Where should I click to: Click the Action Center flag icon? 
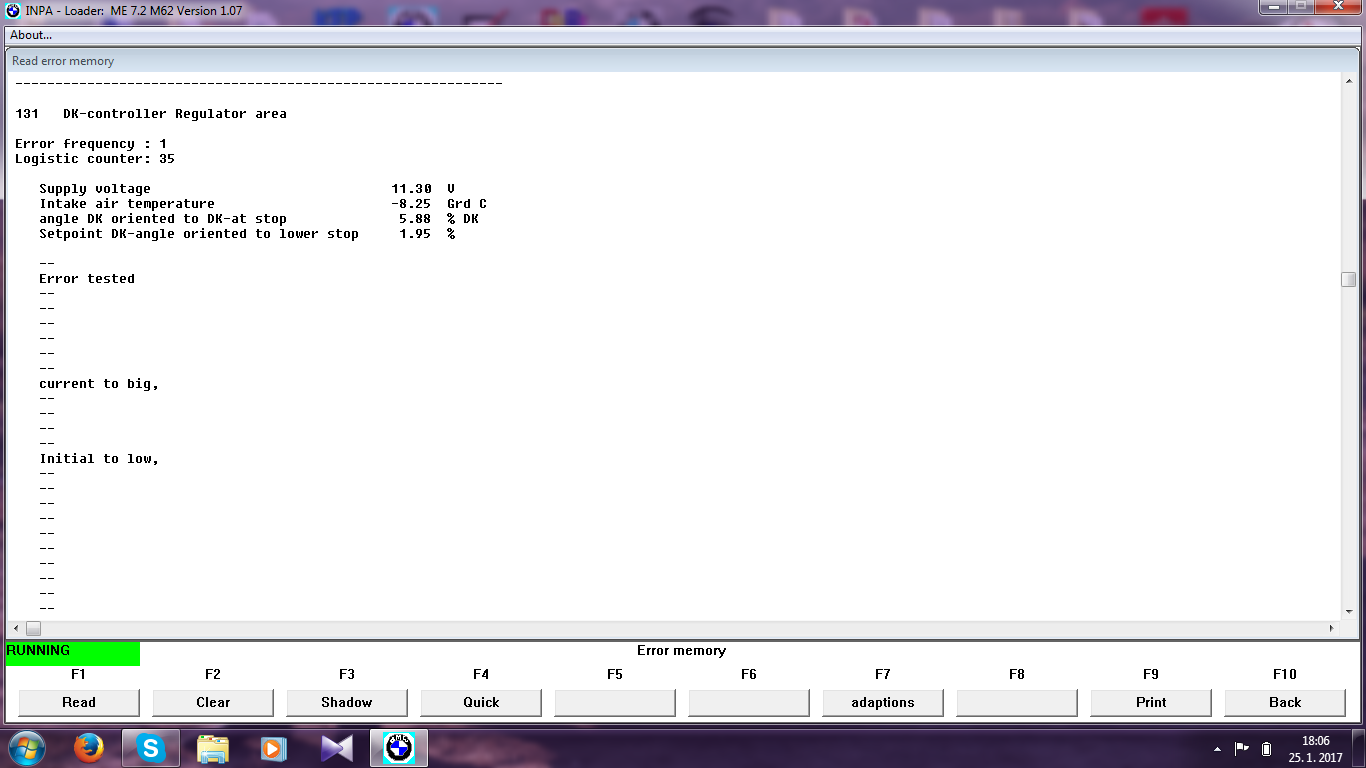tap(1242, 749)
